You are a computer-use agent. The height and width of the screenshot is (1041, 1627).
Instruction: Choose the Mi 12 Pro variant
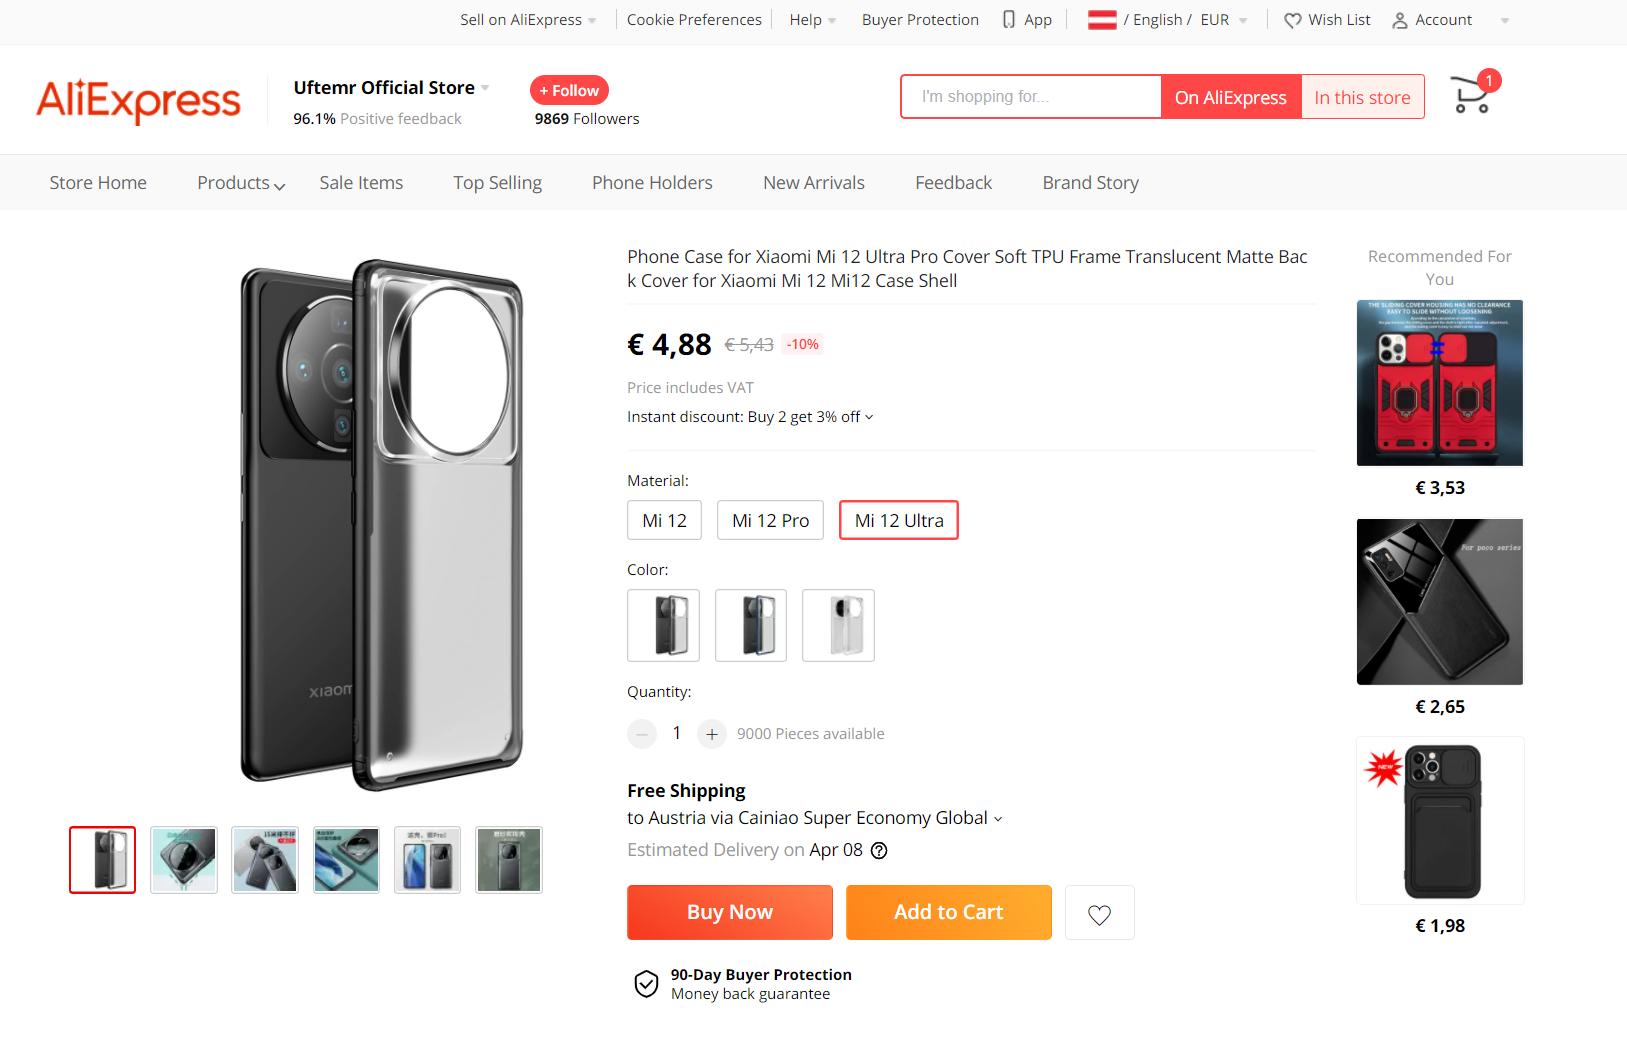770,520
